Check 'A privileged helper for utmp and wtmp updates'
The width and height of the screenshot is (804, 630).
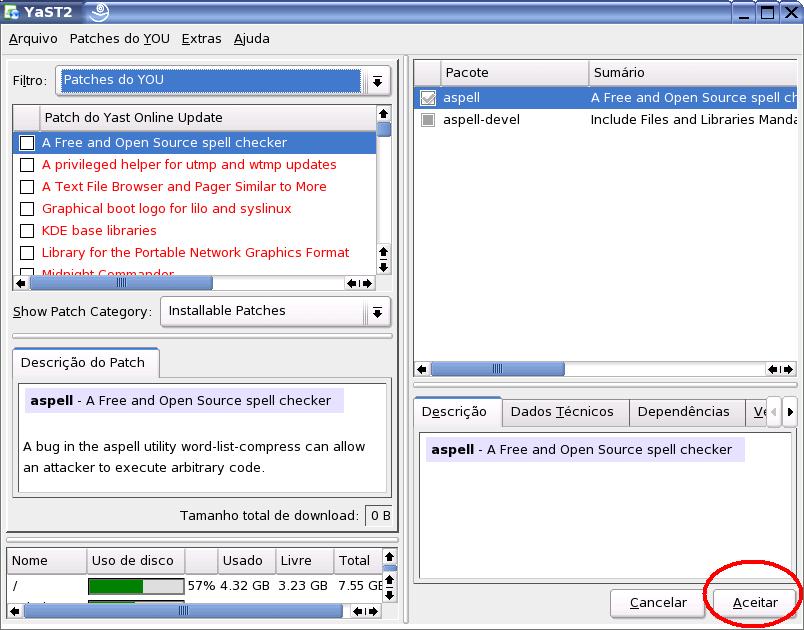coord(27,165)
